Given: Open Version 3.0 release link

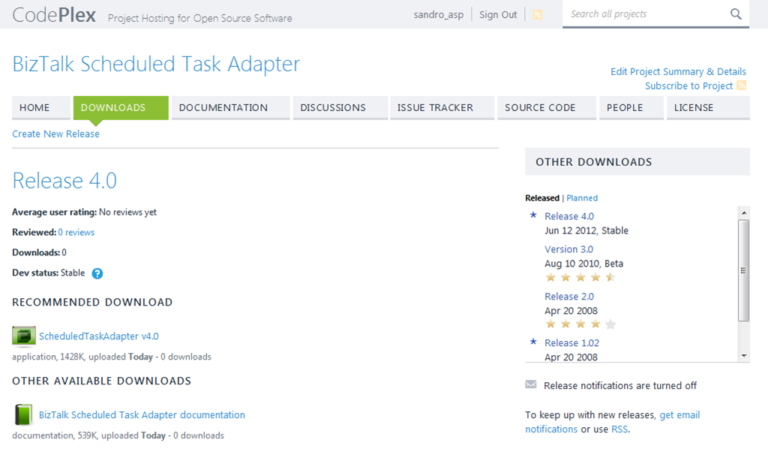Looking at the screenshot, I should (569, 249).
